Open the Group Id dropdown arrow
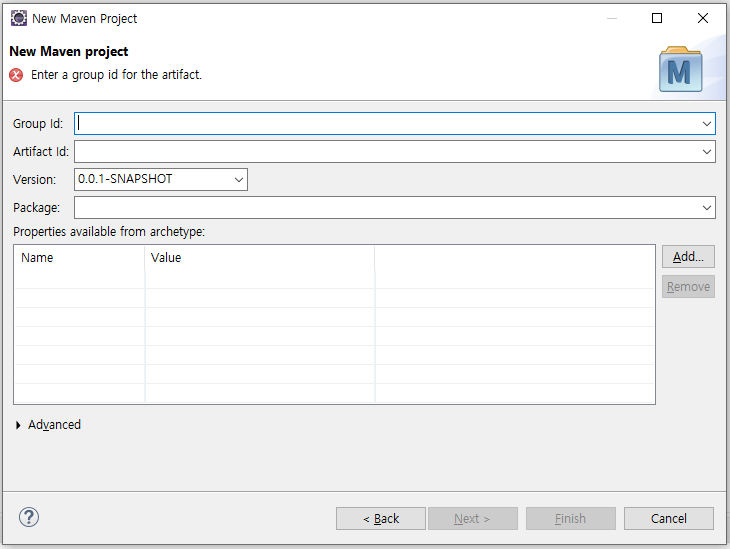The image size is (730, 549). [x=706, y=124]
